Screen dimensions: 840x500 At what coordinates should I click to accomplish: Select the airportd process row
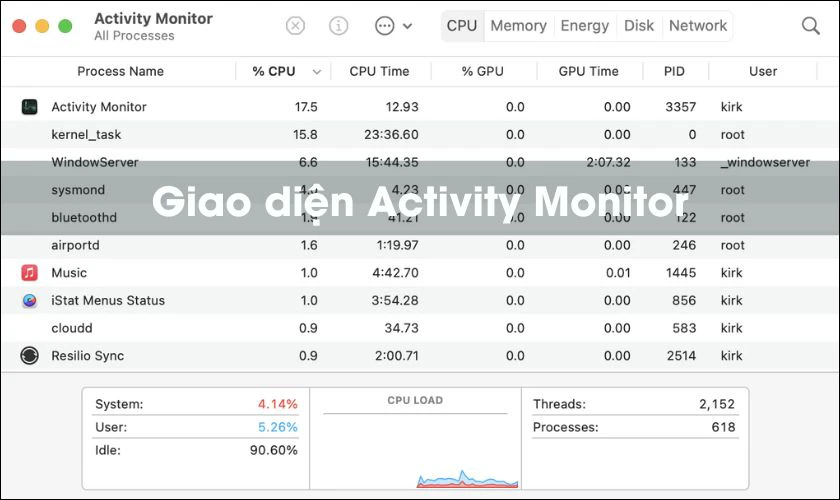420,245
